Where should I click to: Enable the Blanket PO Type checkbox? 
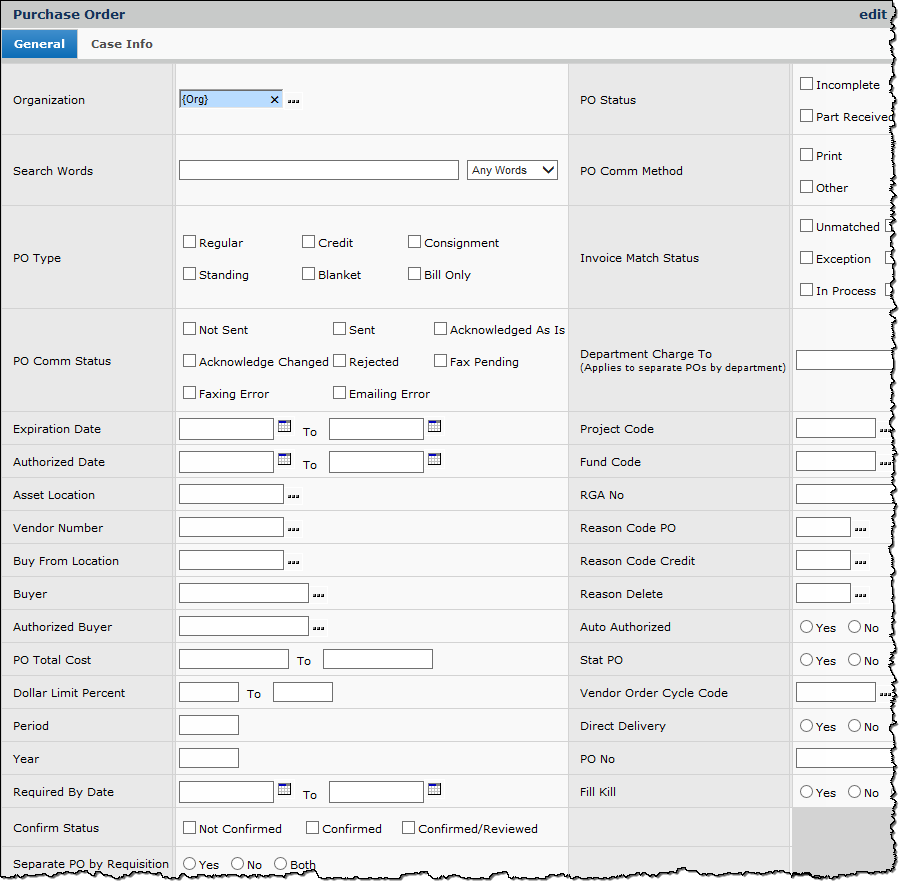tap(309, 274)
